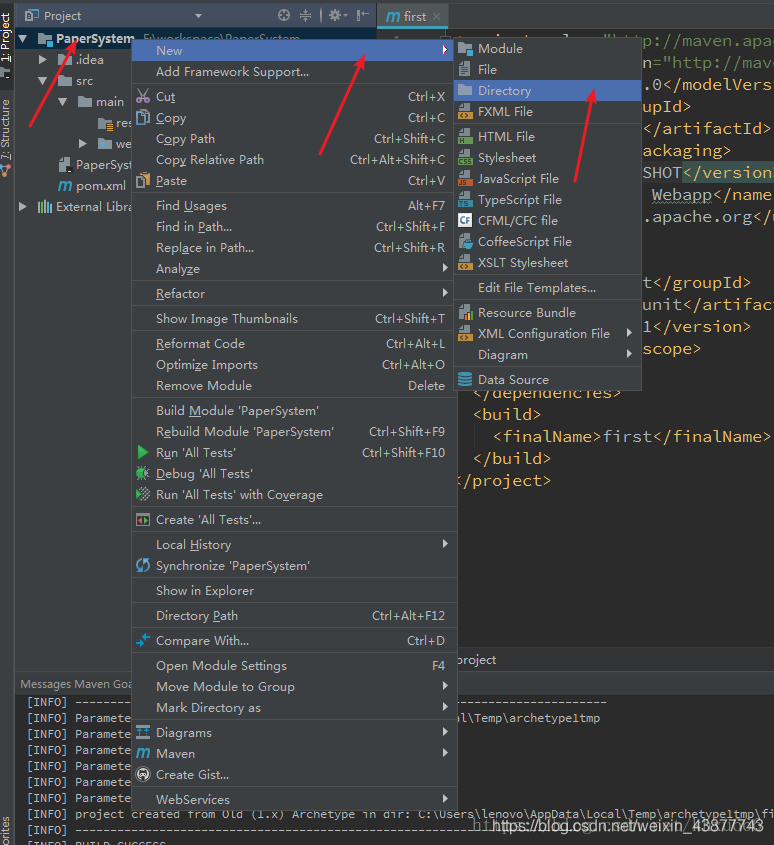Select Create Gist option
Image resolution: width=774 pixels, height=845 pixels.
point(192,775)
